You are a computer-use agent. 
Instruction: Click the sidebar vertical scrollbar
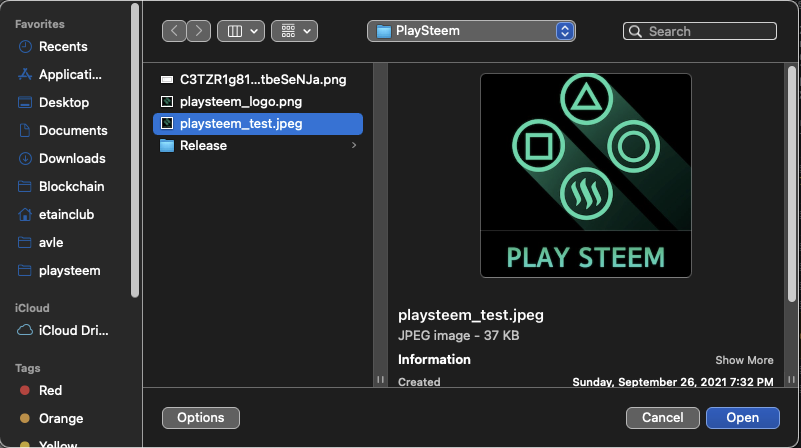135,150
